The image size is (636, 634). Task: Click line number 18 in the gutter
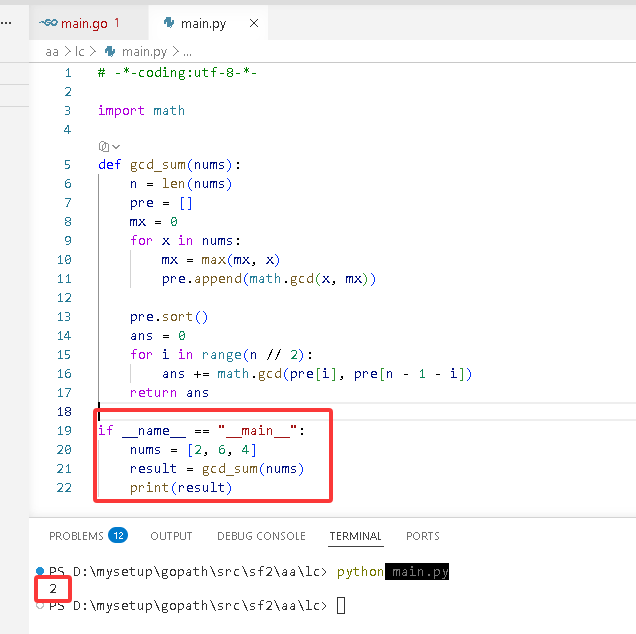64,412
